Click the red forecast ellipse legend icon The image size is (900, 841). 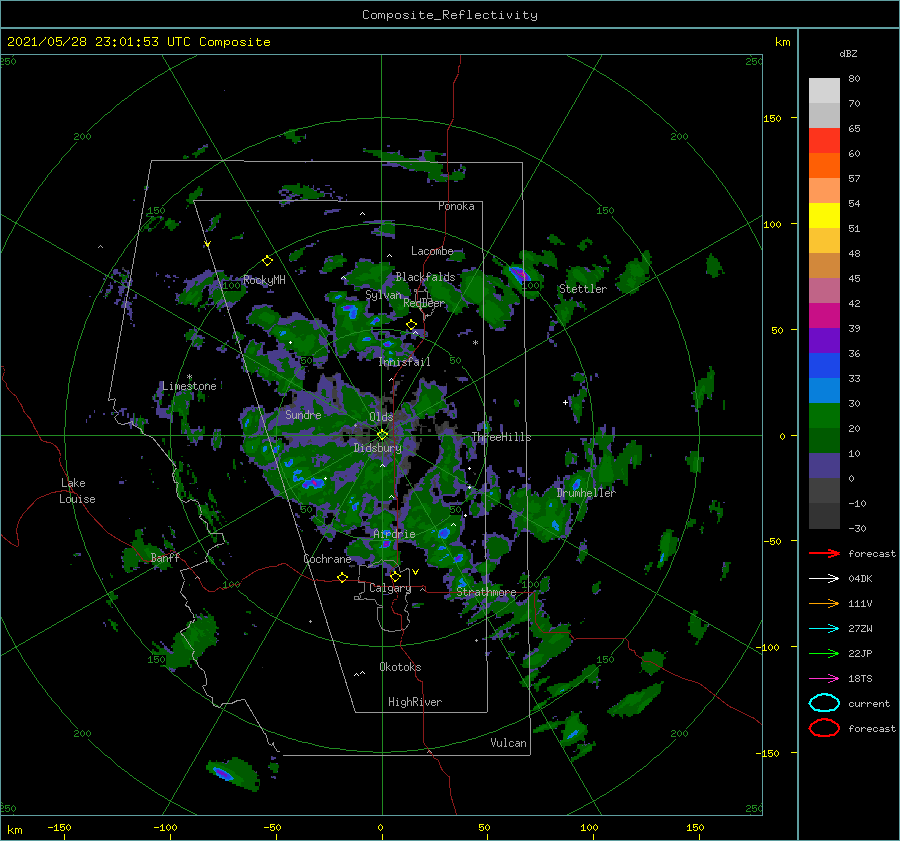coord(824,728)
